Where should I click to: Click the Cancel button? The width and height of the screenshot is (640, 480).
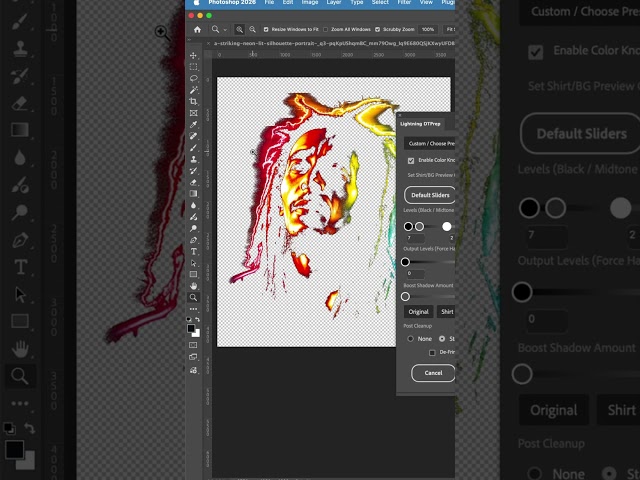point(433,373)
